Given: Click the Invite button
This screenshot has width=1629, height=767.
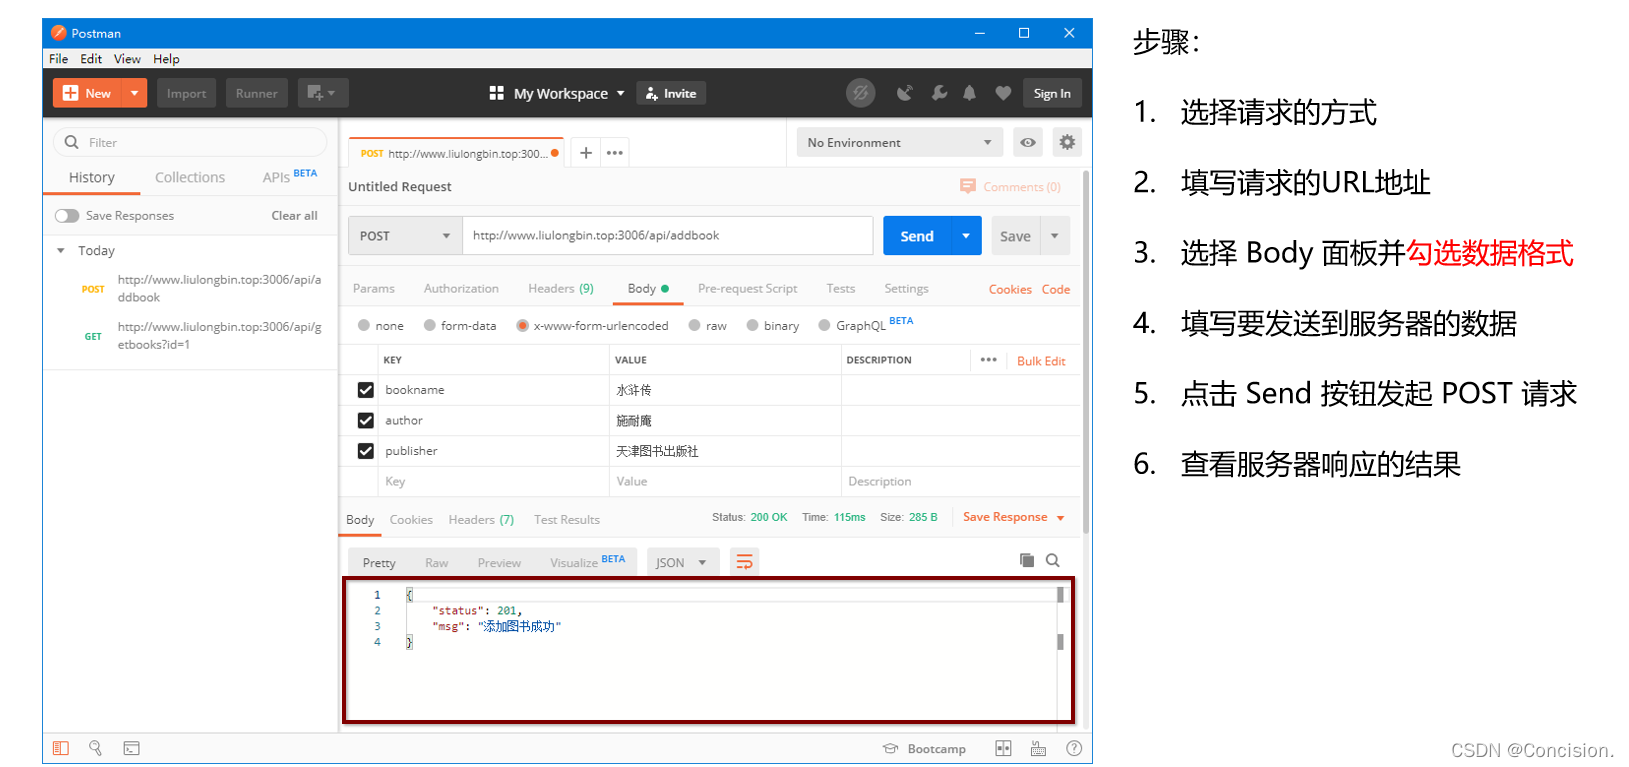Looking at the screenshot, I should [671, 93].
